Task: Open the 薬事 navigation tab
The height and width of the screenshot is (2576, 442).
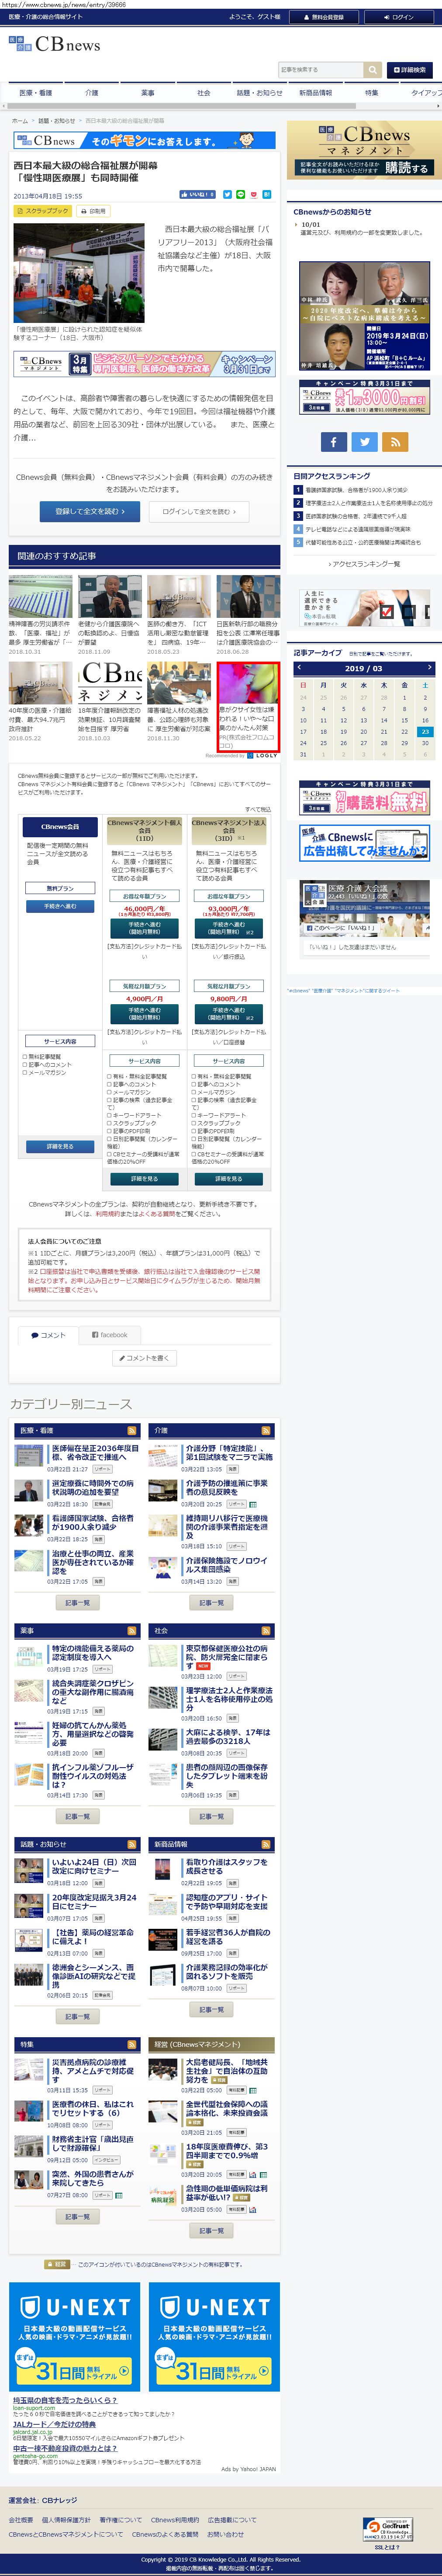Action: (148, 93)
